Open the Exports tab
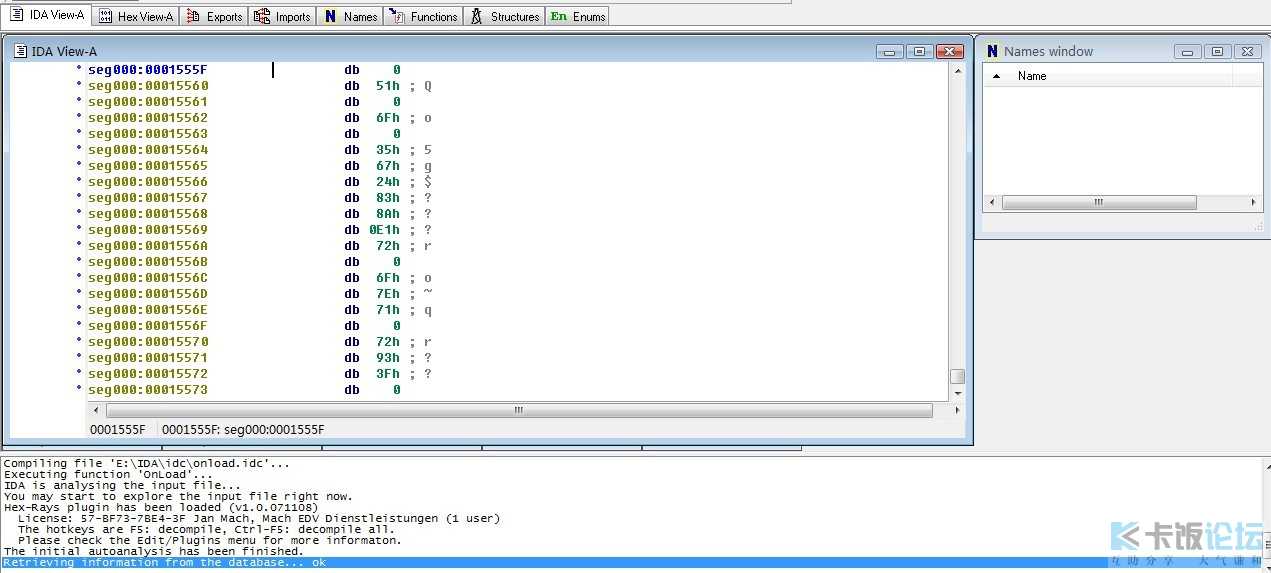The height and width of the screenshot is (573, 1271). click(214, 16)
